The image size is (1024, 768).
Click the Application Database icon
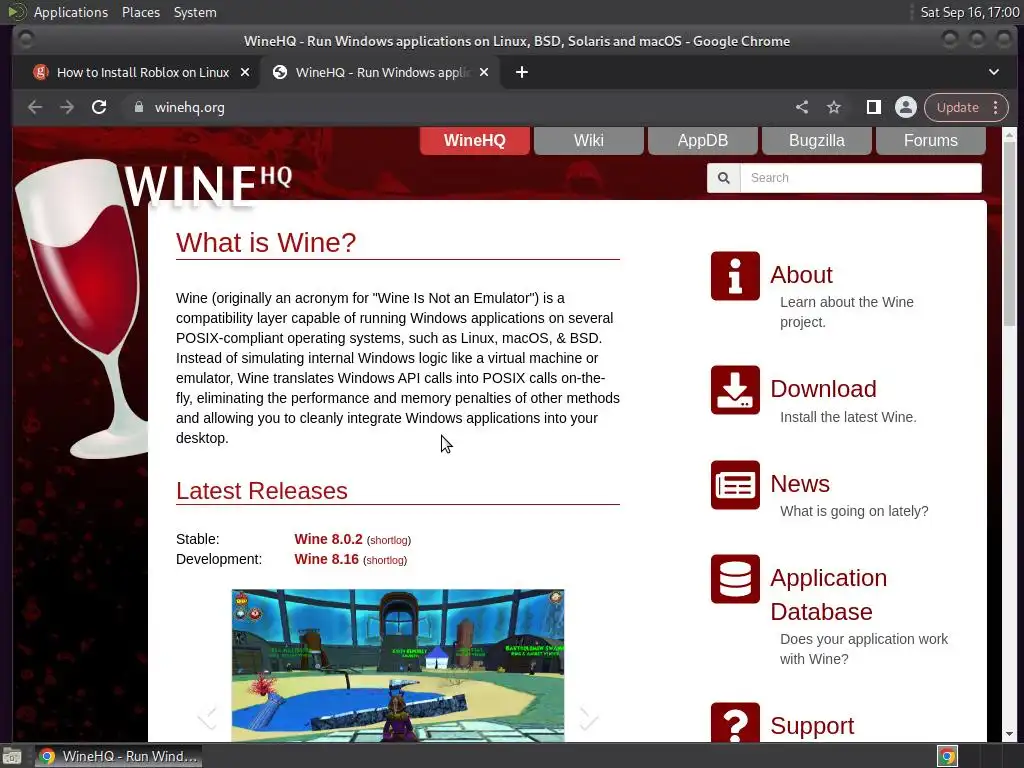tap(735, 579)
